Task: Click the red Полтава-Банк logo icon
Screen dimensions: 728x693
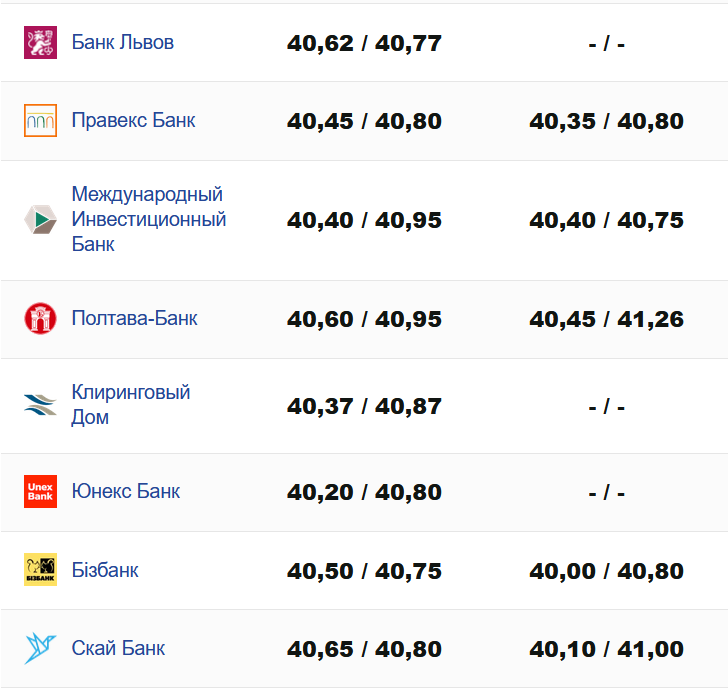Action: (x=40, y=318)
